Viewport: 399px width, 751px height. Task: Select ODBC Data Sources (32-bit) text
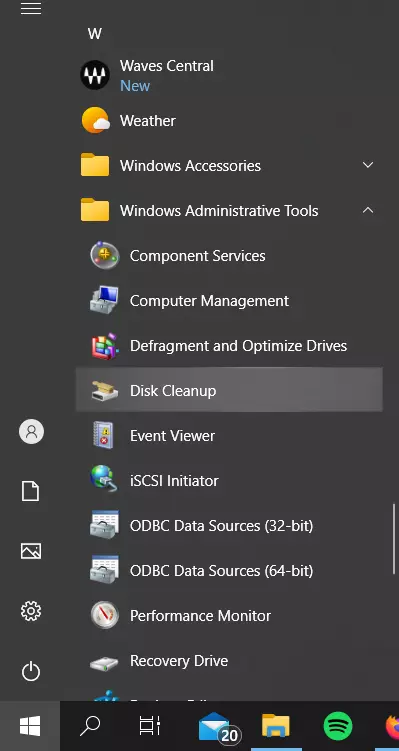coord(221,526)
